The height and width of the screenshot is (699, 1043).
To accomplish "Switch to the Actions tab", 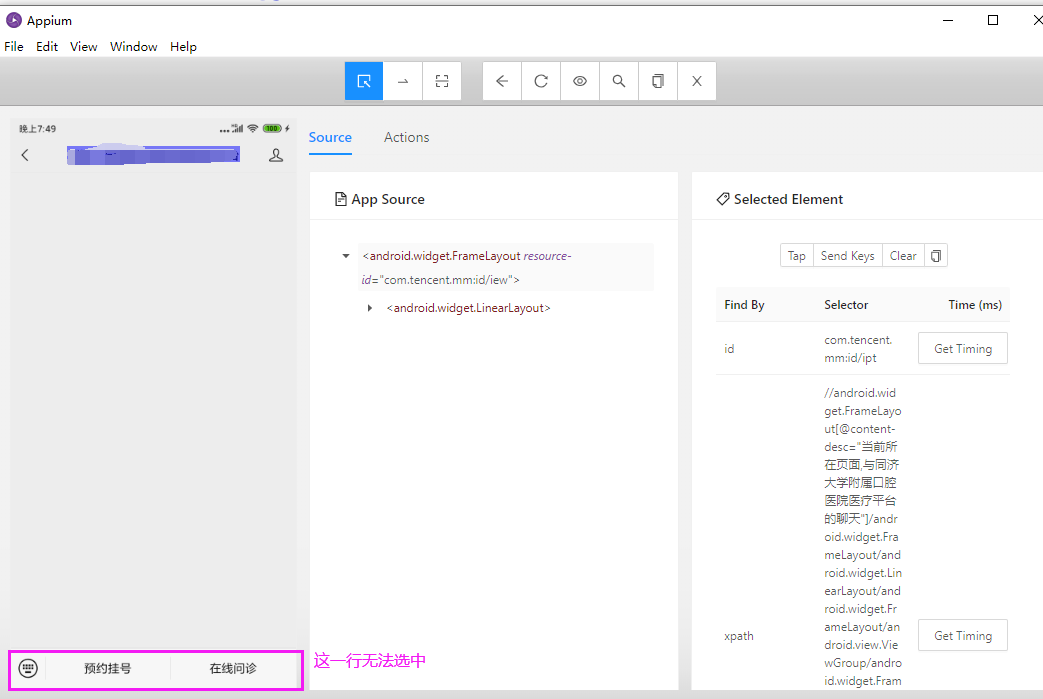I will (406, 138).
